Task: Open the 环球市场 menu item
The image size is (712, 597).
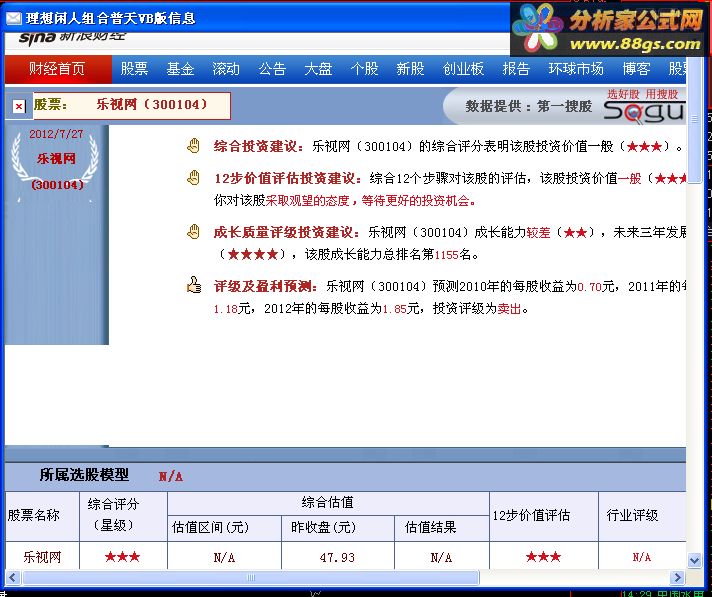Action: 576,69
